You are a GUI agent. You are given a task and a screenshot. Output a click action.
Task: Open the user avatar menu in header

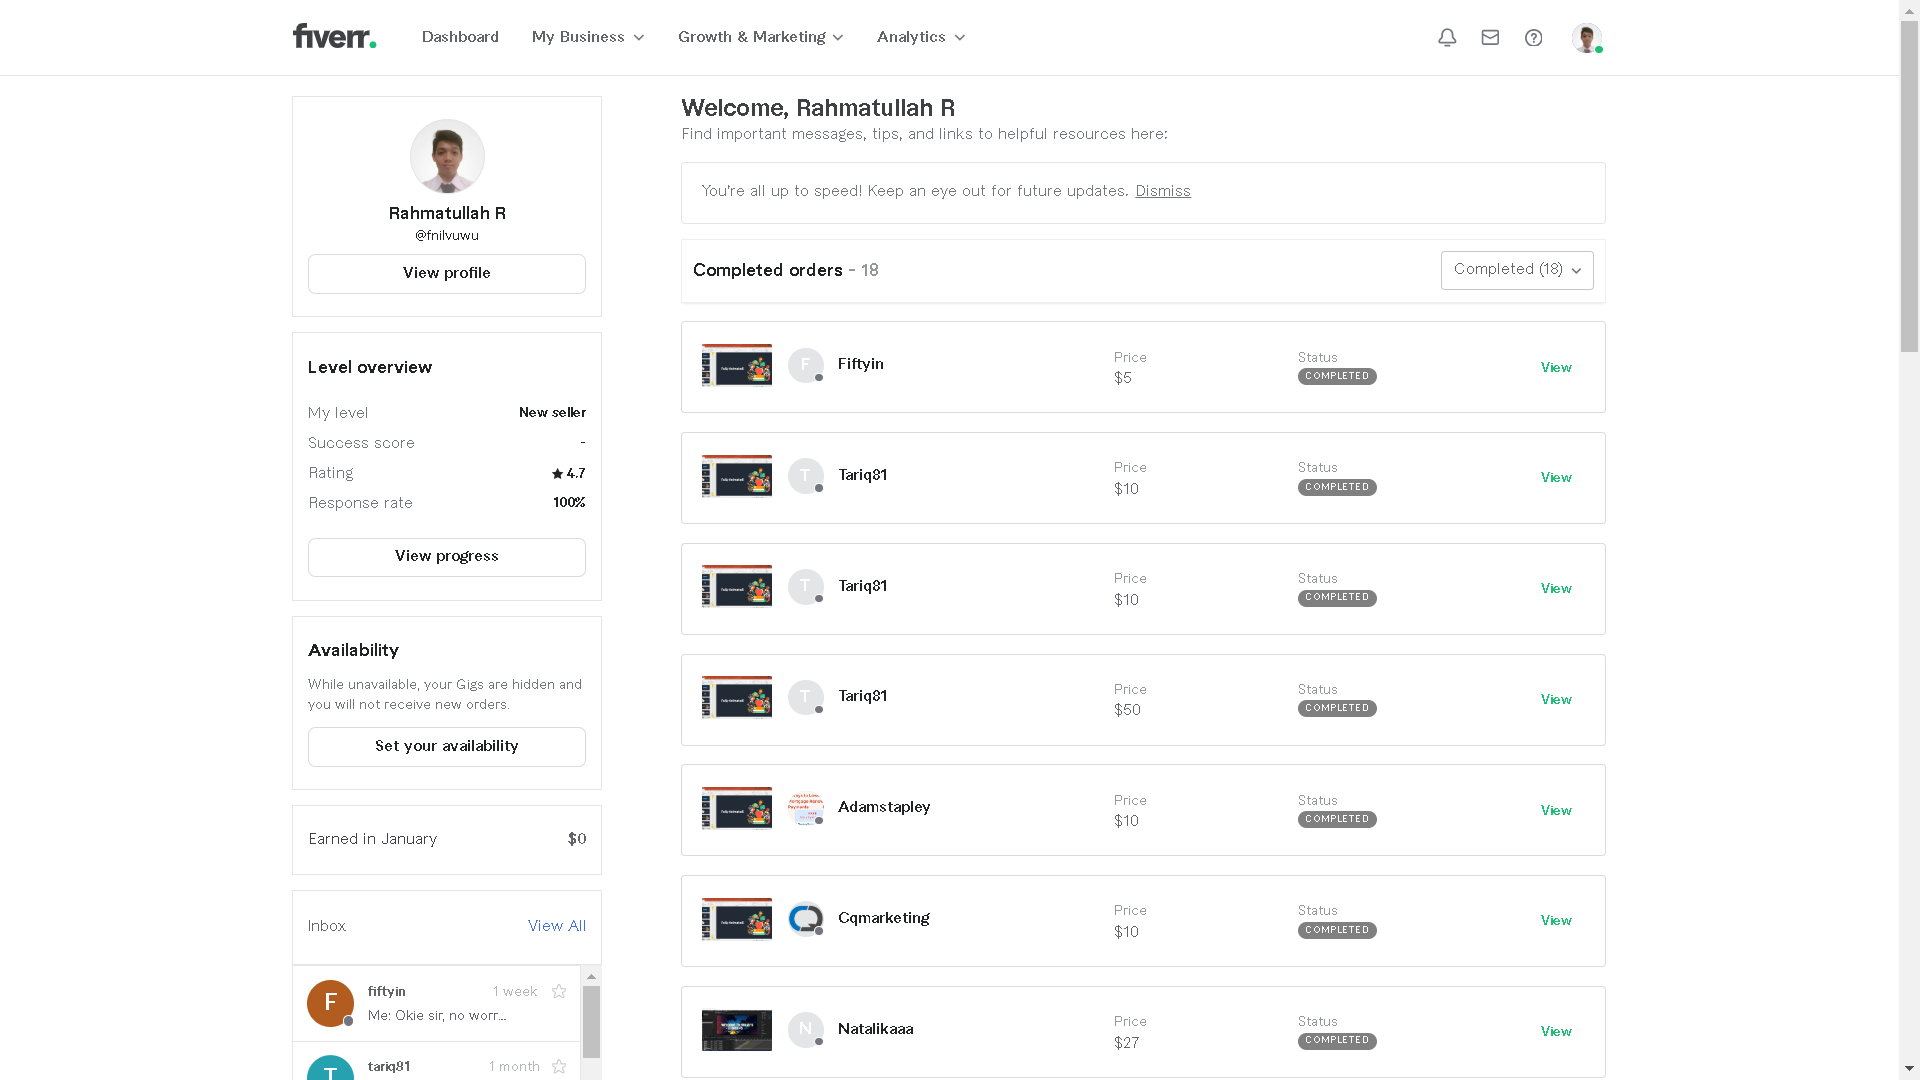point(1586,38)
